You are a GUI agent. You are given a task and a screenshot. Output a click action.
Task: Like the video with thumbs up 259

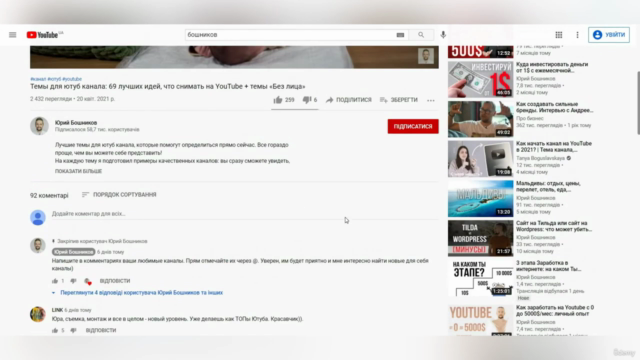284,100
